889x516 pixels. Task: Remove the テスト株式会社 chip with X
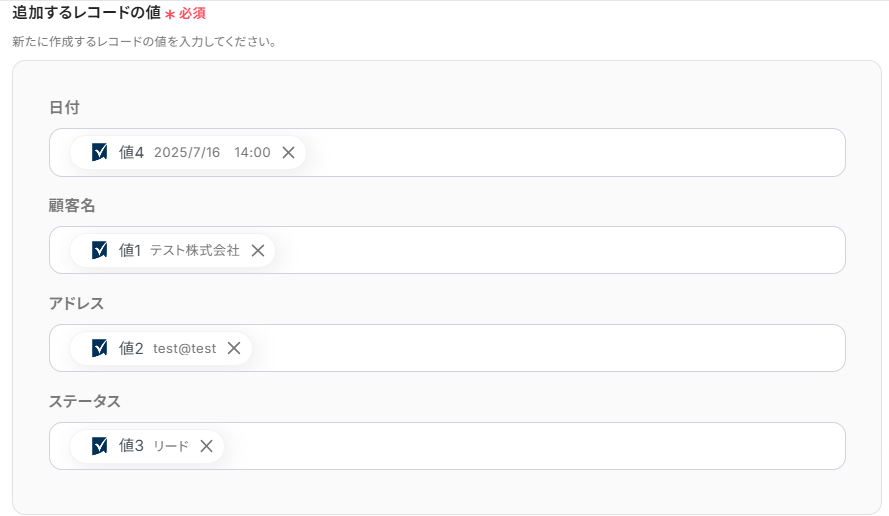click(258, 251)
